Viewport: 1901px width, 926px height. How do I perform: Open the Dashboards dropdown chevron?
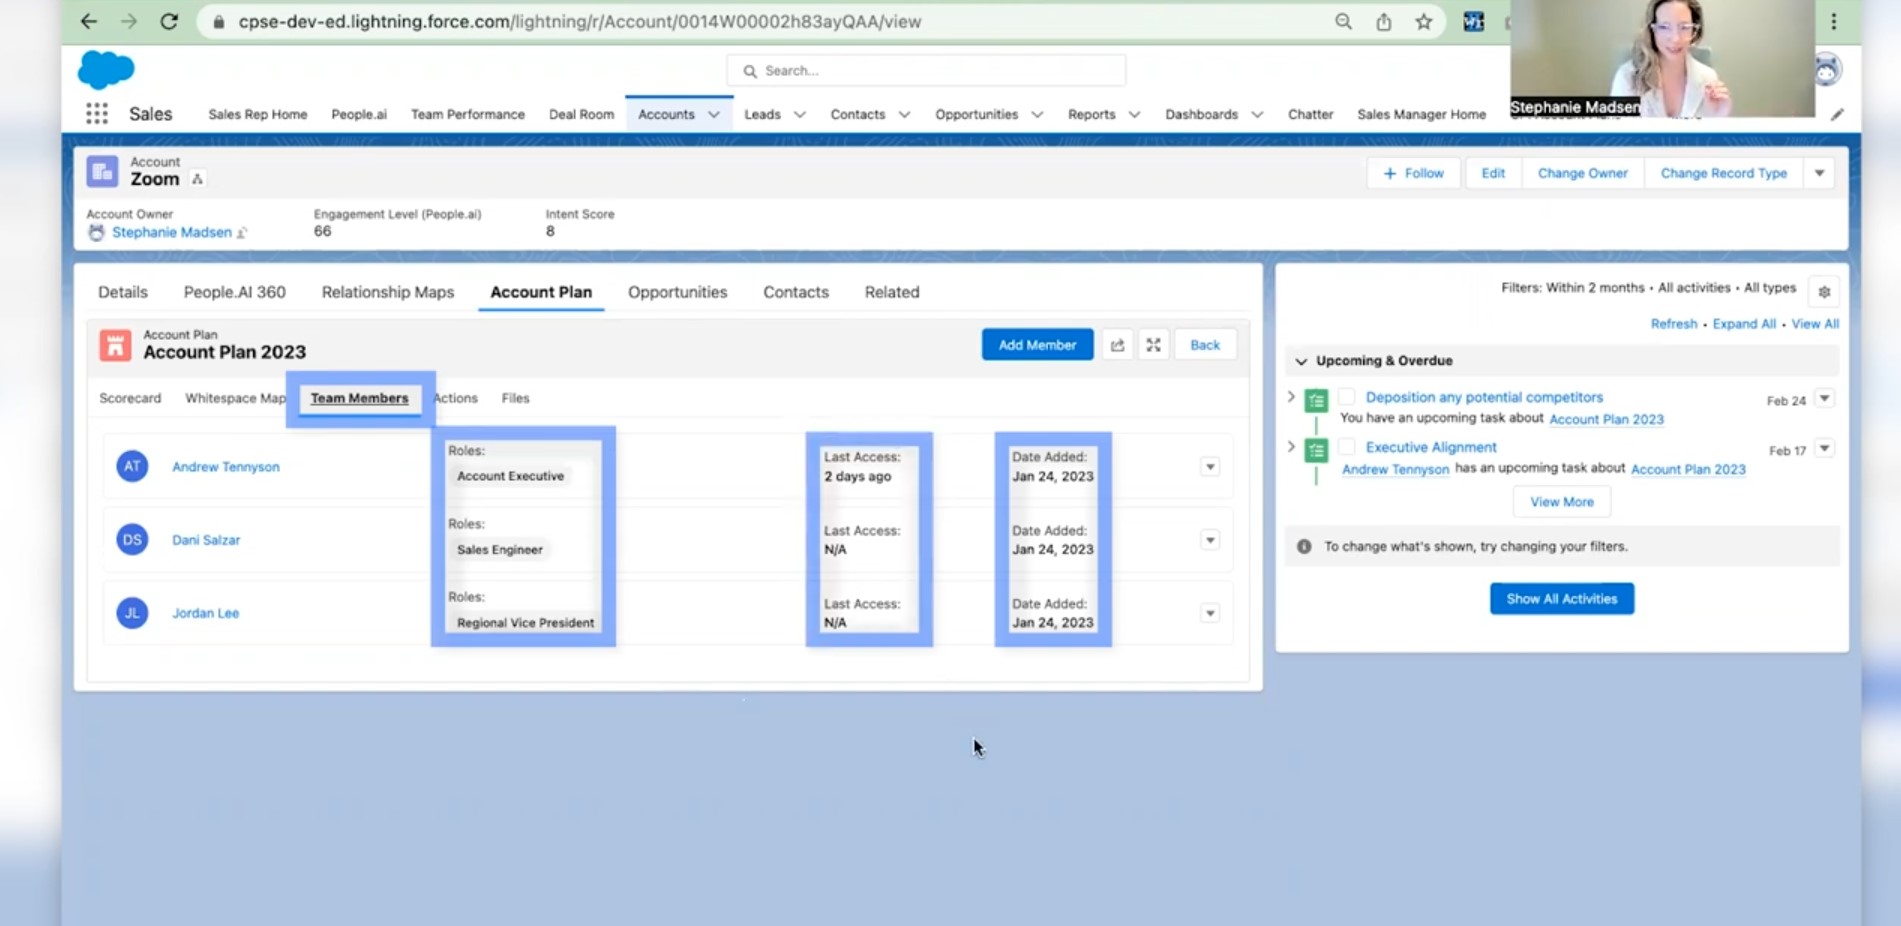click(1257, 114)
